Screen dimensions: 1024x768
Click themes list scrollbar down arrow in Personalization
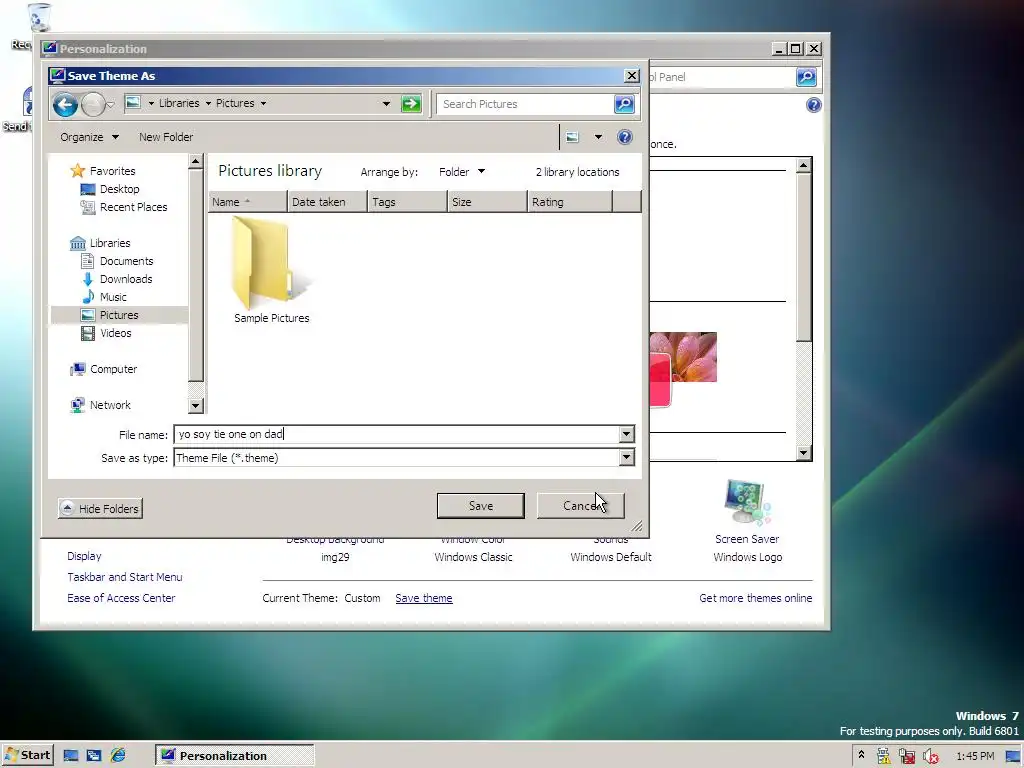(x=804, y=453)
